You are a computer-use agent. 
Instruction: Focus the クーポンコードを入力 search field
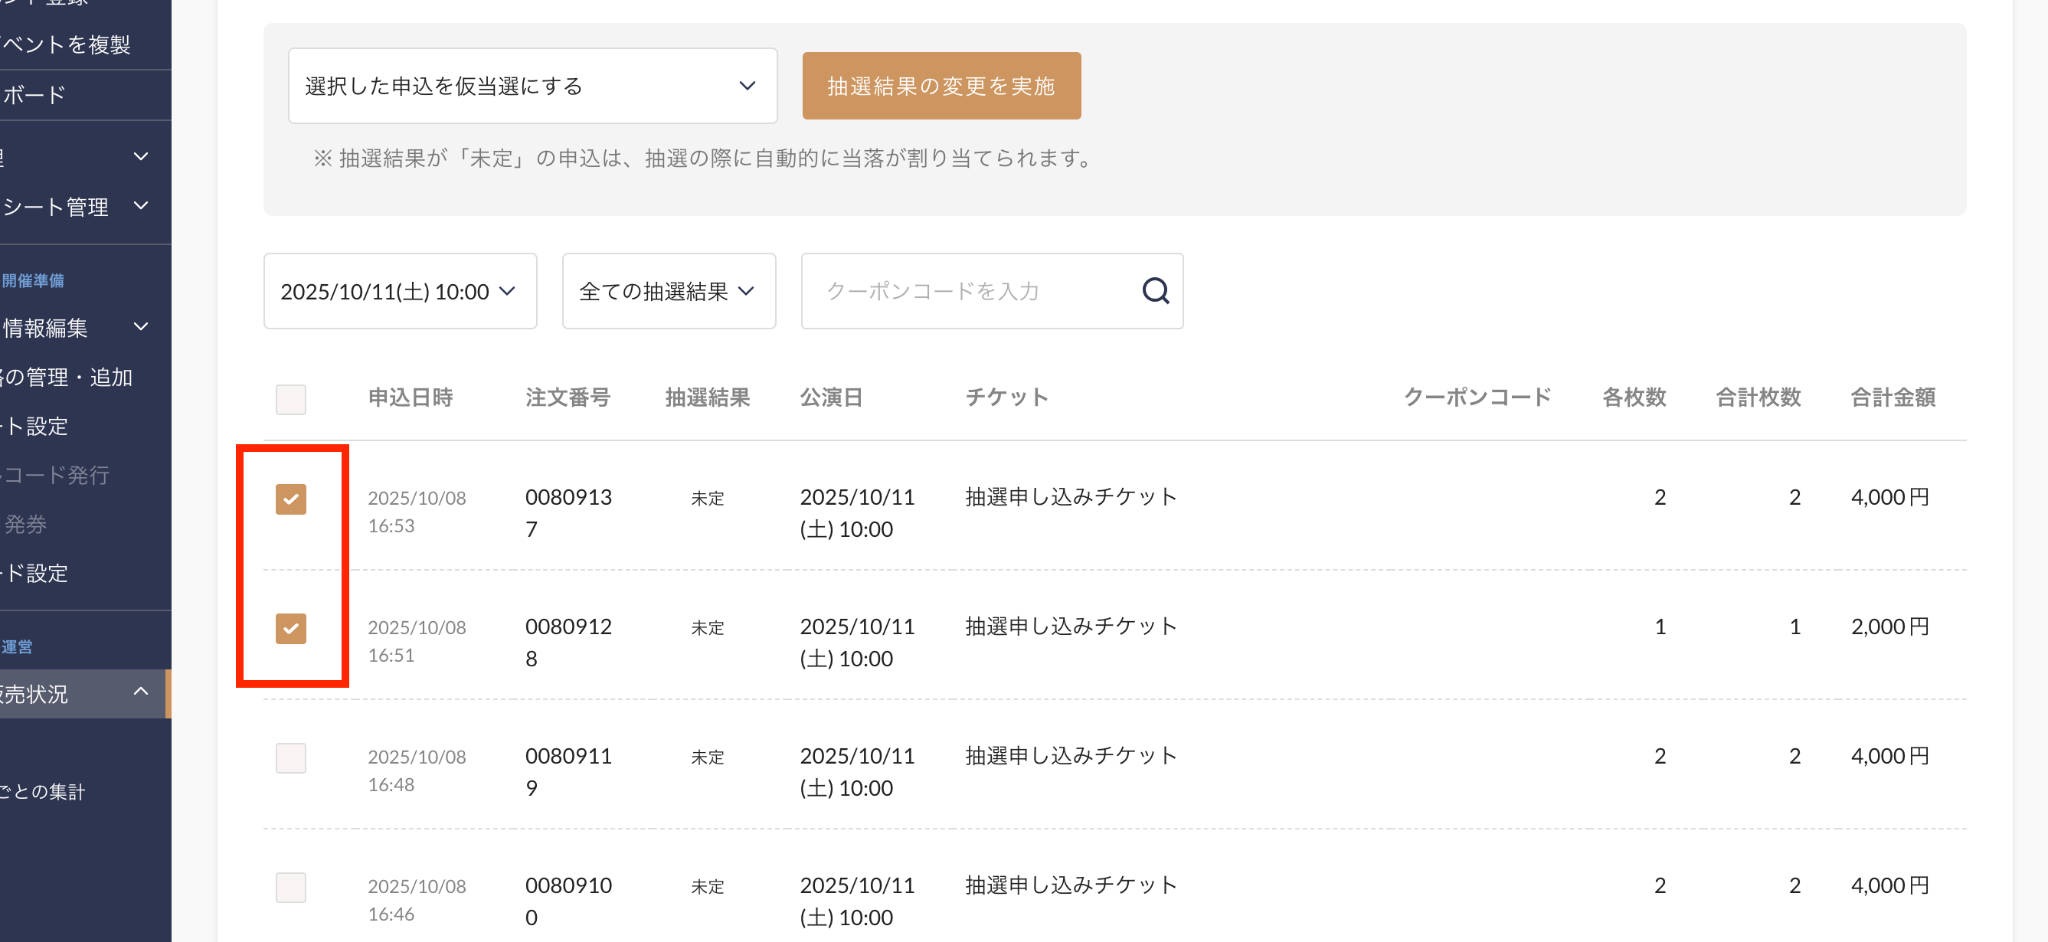(970, 291)
